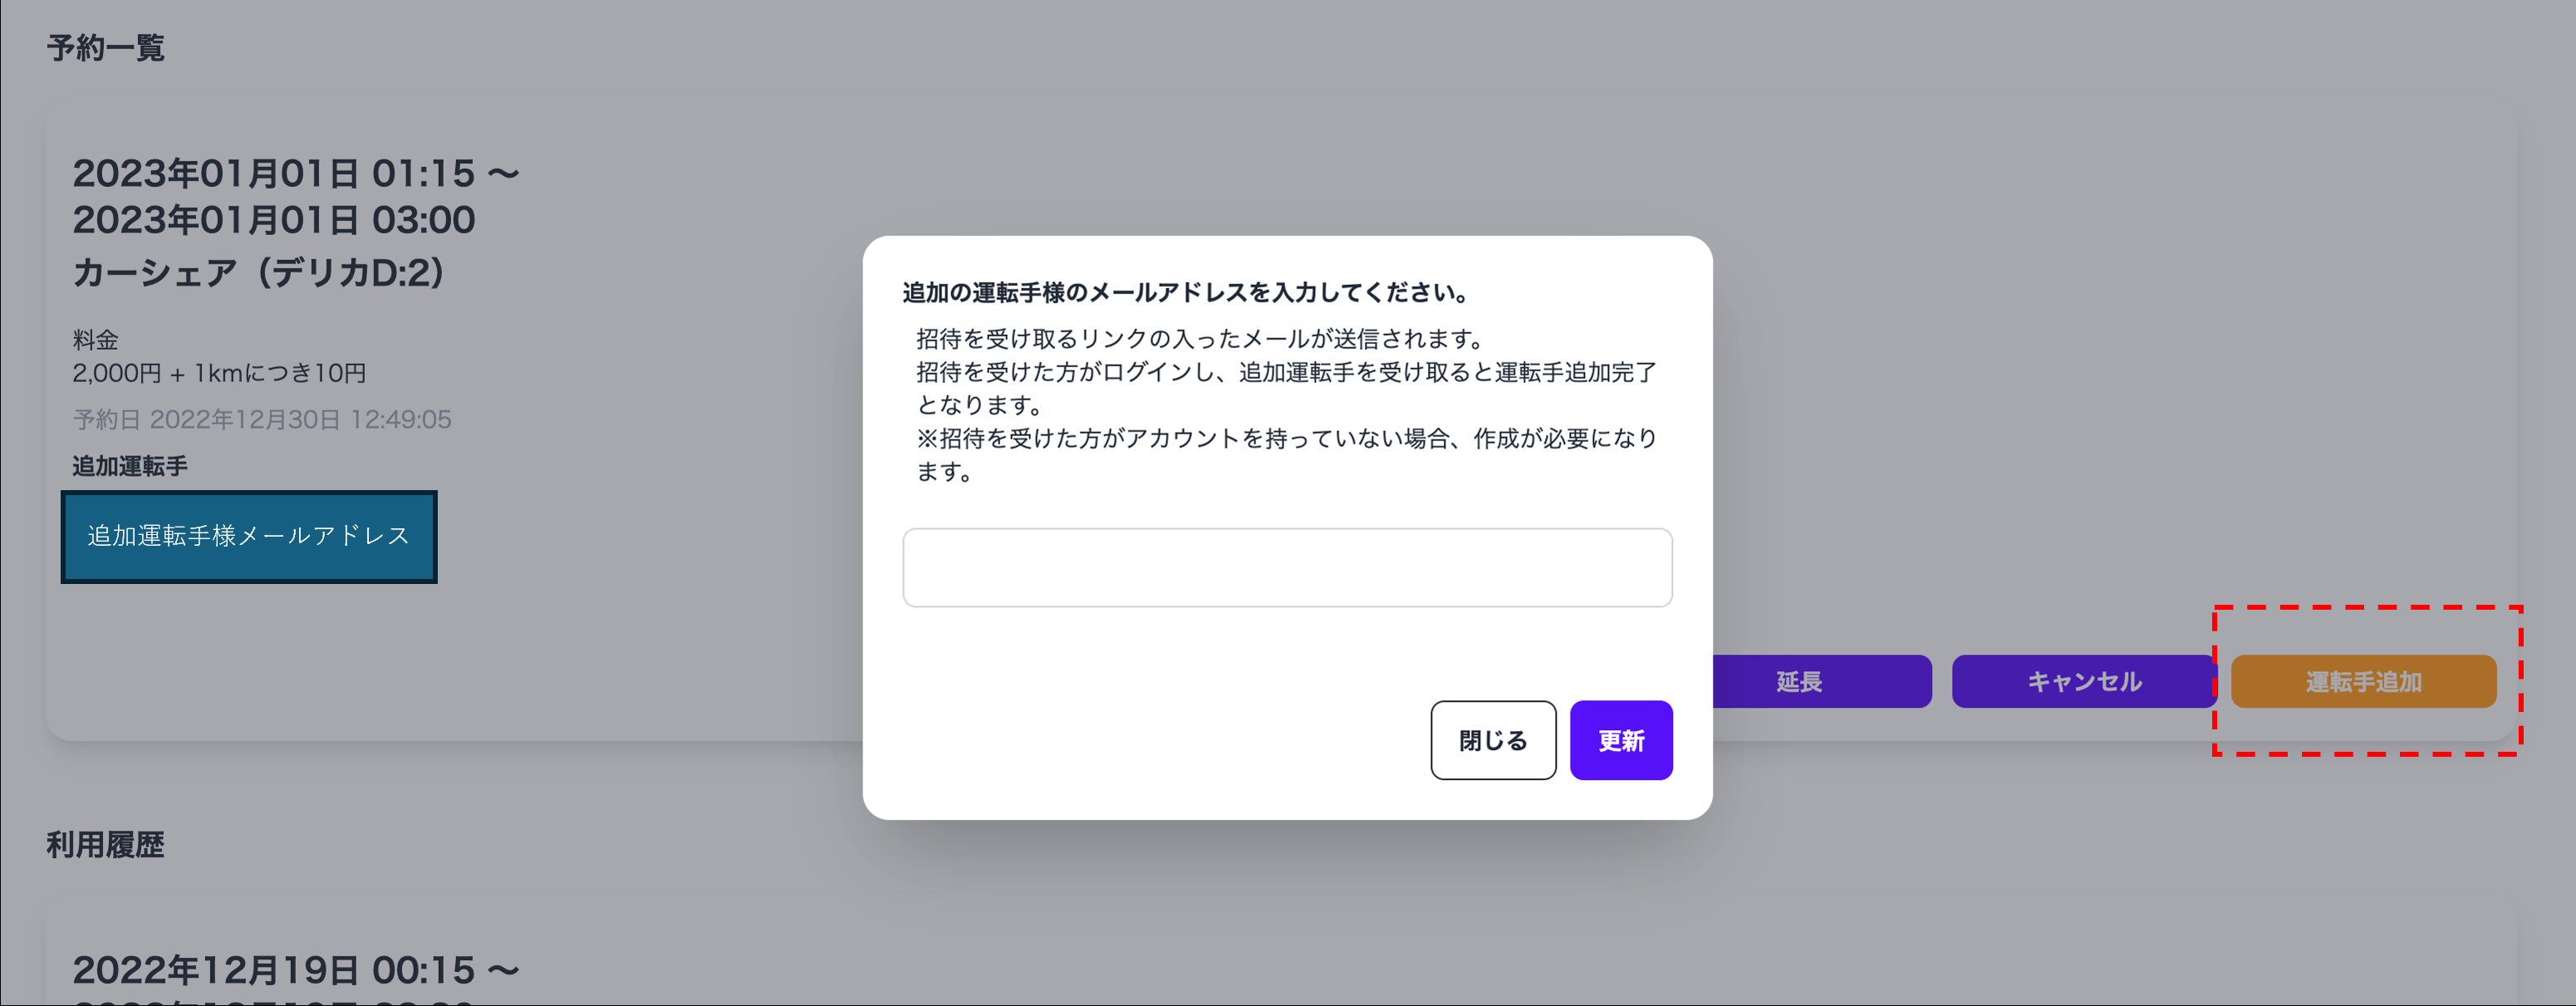Viewport: 2576px width, 1006px height.
Task: Click the email address input field
Action: point(1286,567)
